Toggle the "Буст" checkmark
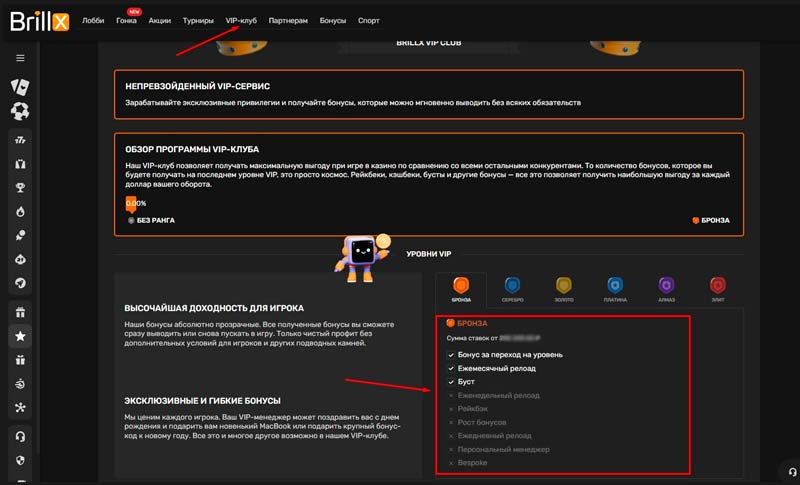This screenshot has width=800, height=485. [452, 382]
